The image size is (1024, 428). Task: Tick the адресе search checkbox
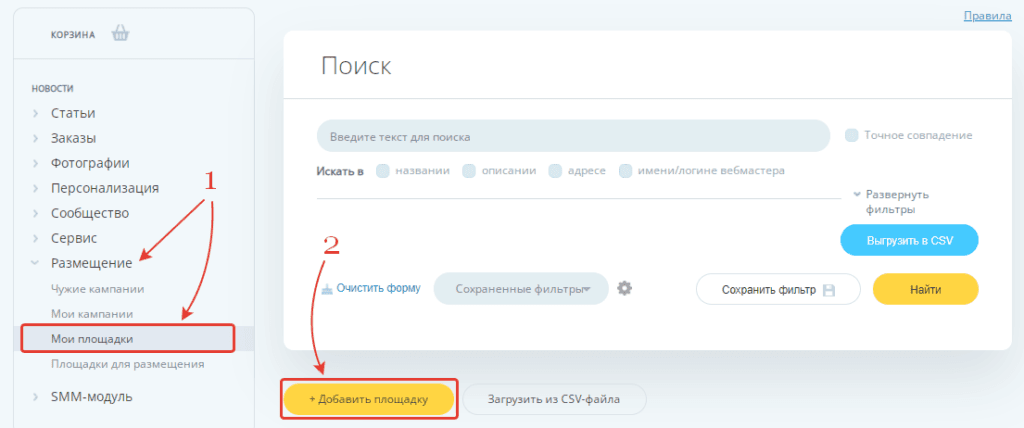coord(555,171)
